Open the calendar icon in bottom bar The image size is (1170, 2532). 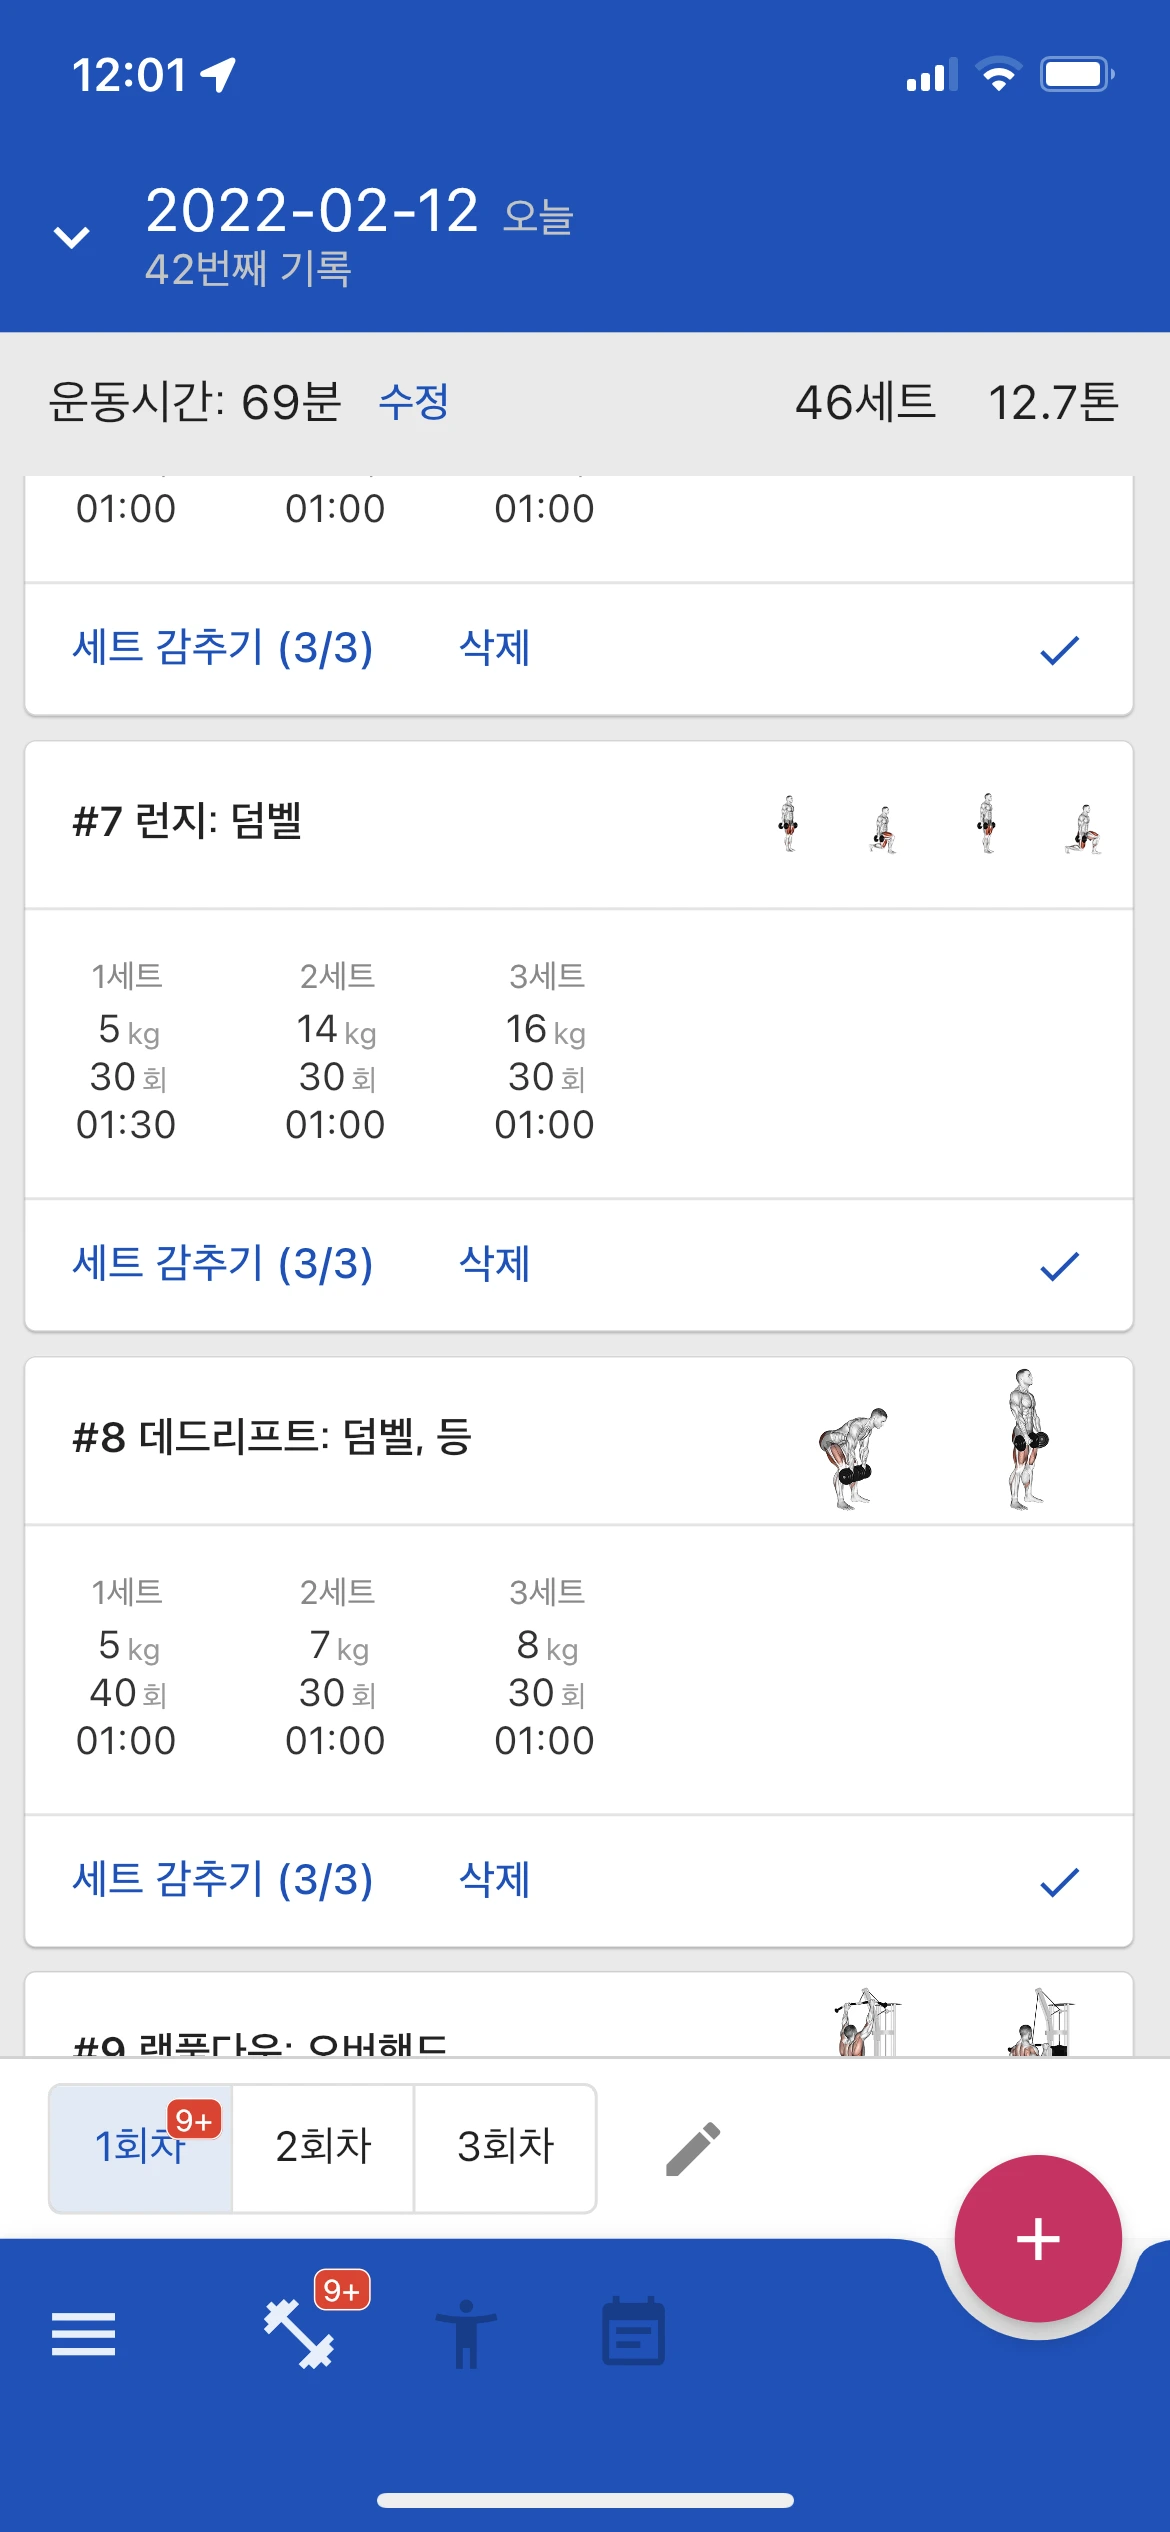(633, 2332)
